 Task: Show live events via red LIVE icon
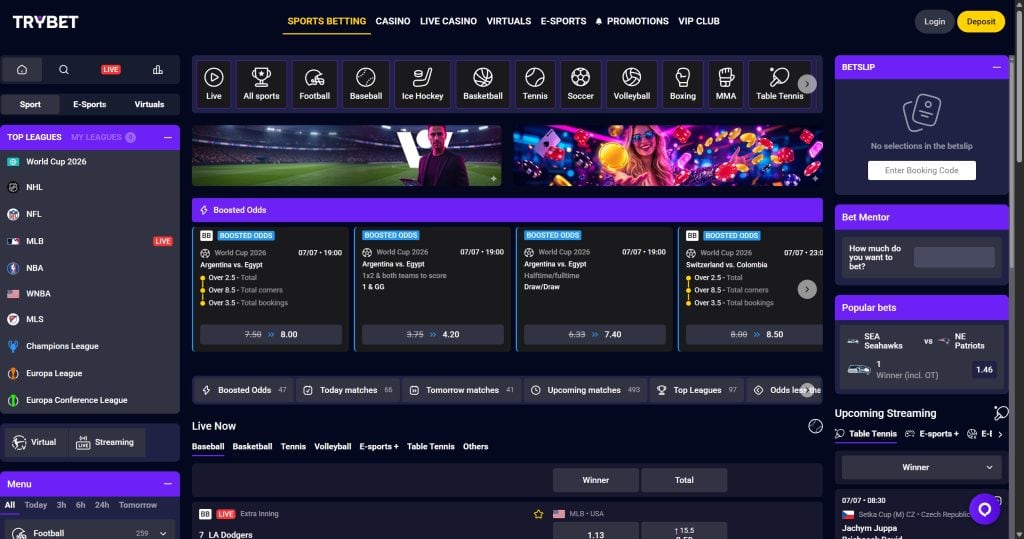click(x=110, y=70)
